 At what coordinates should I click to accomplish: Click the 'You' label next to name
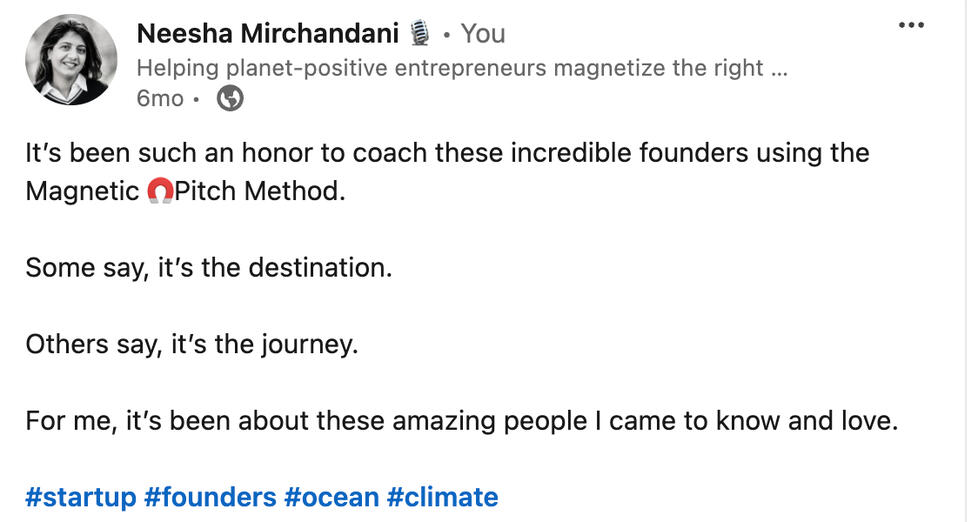(x=483, y=34)
